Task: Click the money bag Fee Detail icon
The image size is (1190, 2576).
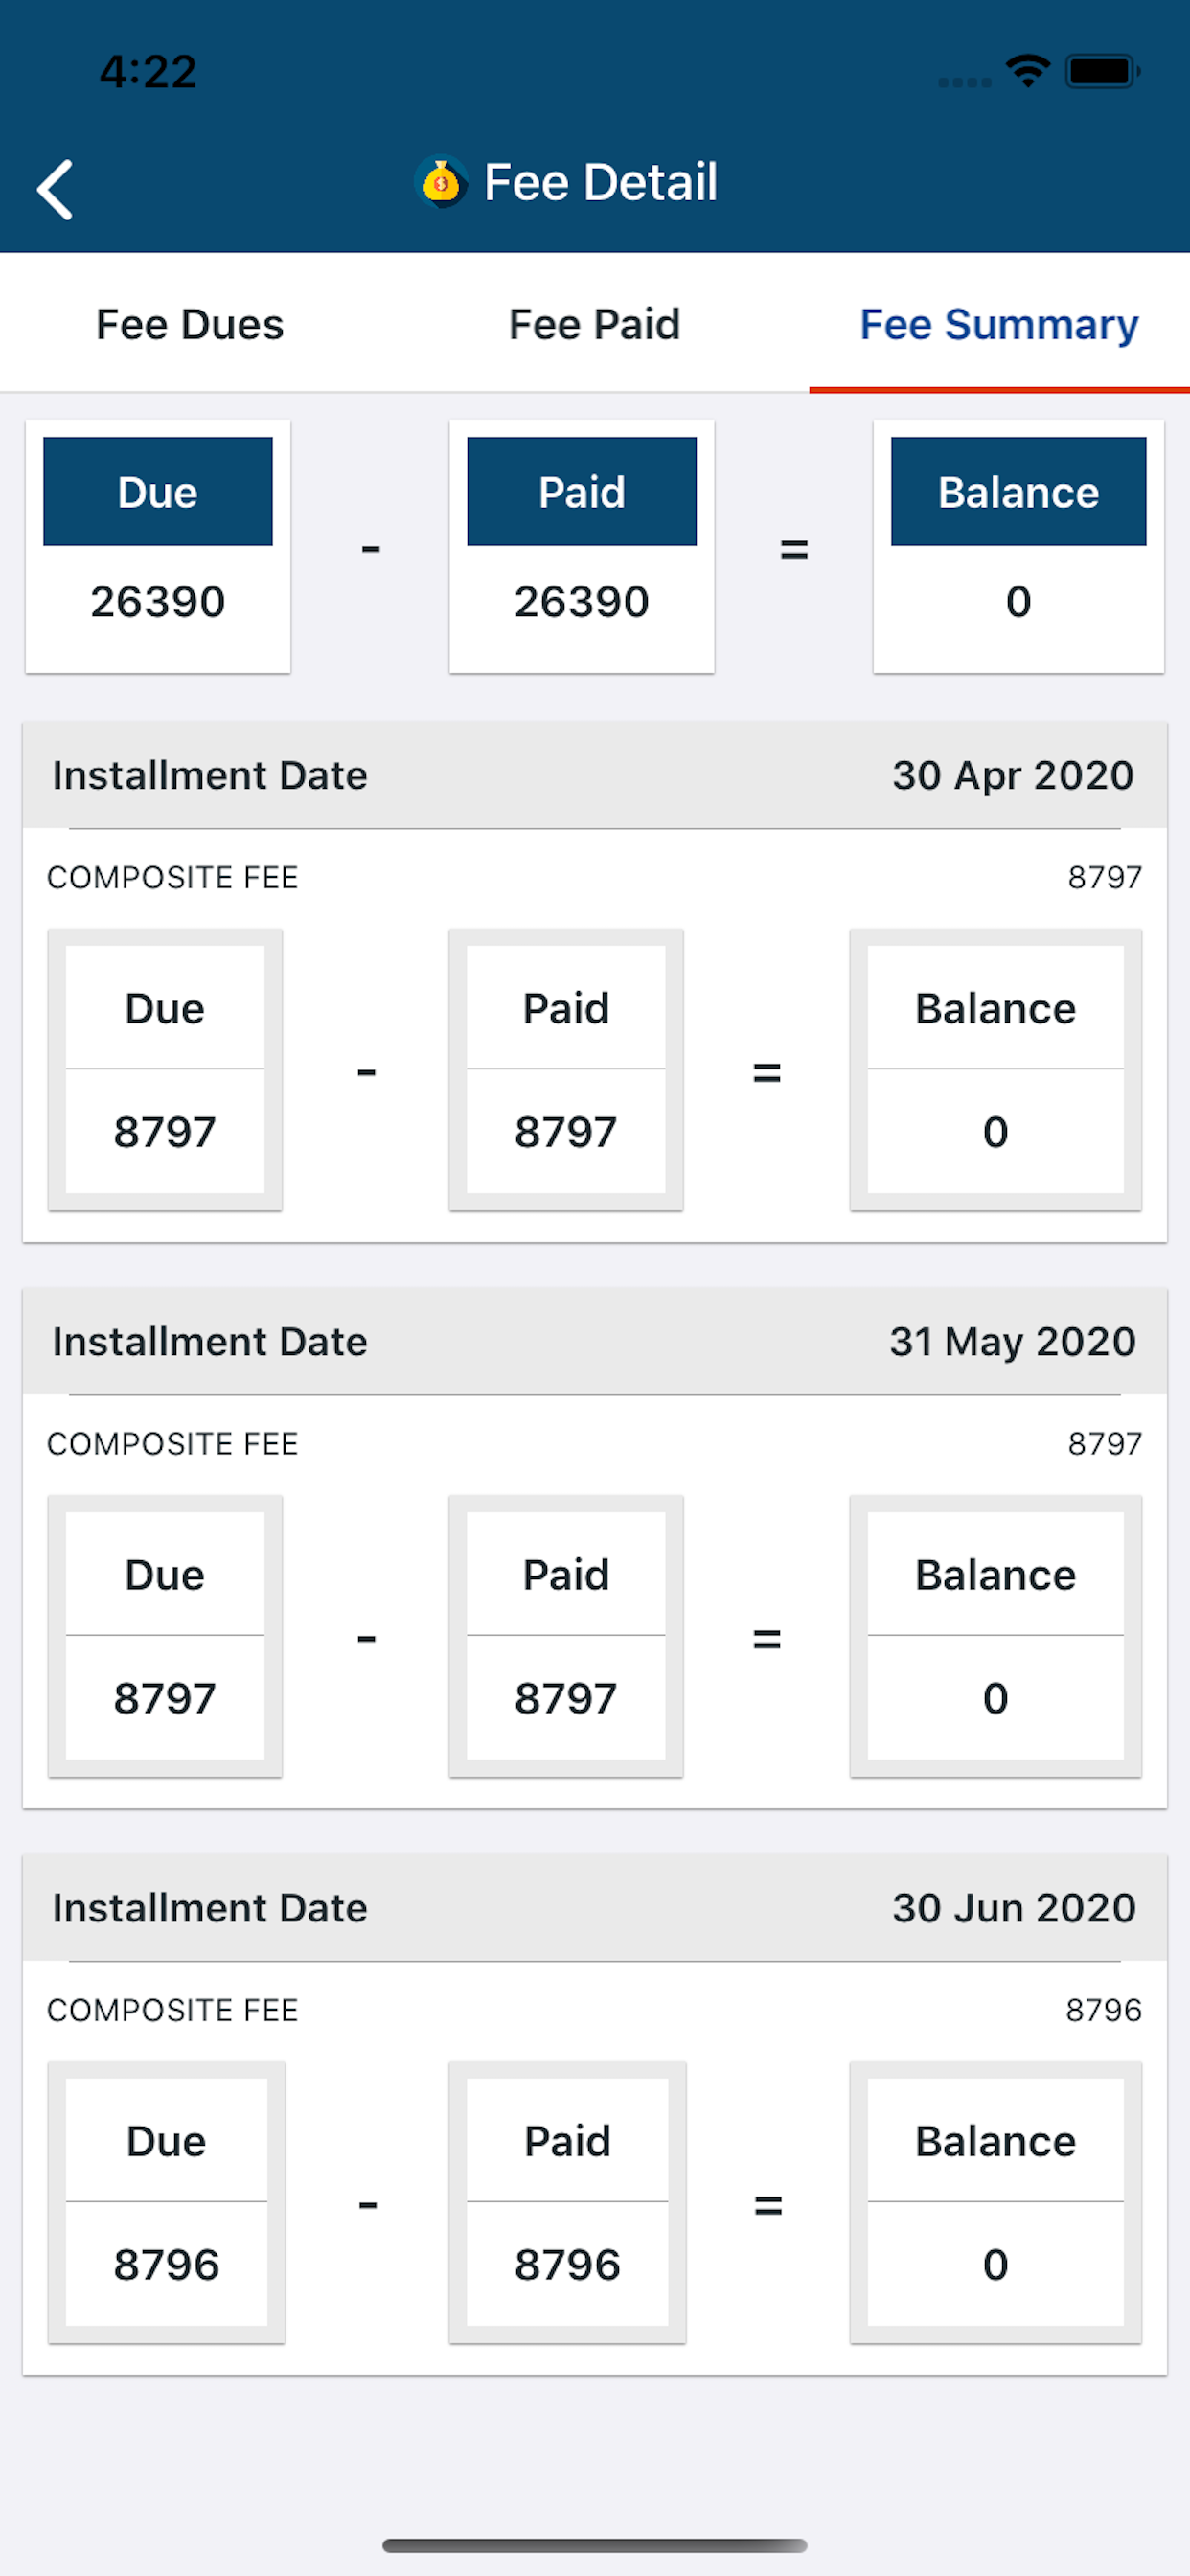Action: point(441,182)
